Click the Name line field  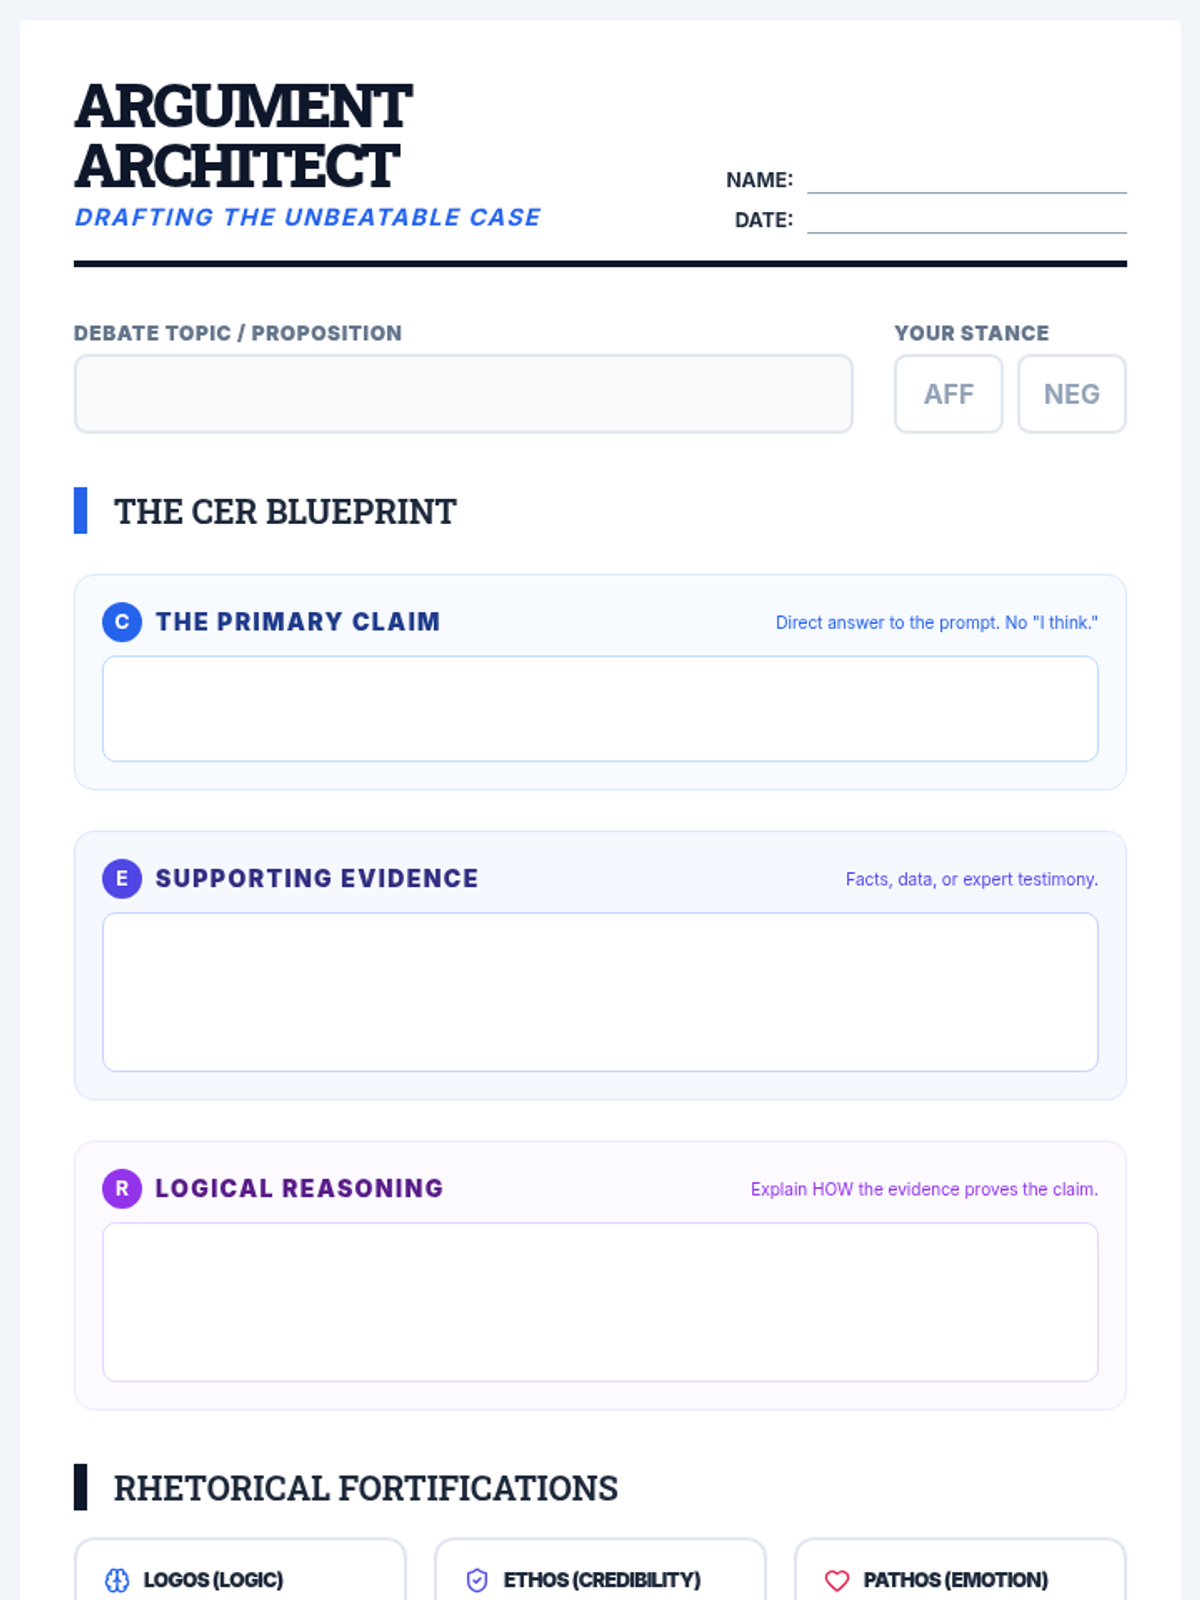[966, 180]
